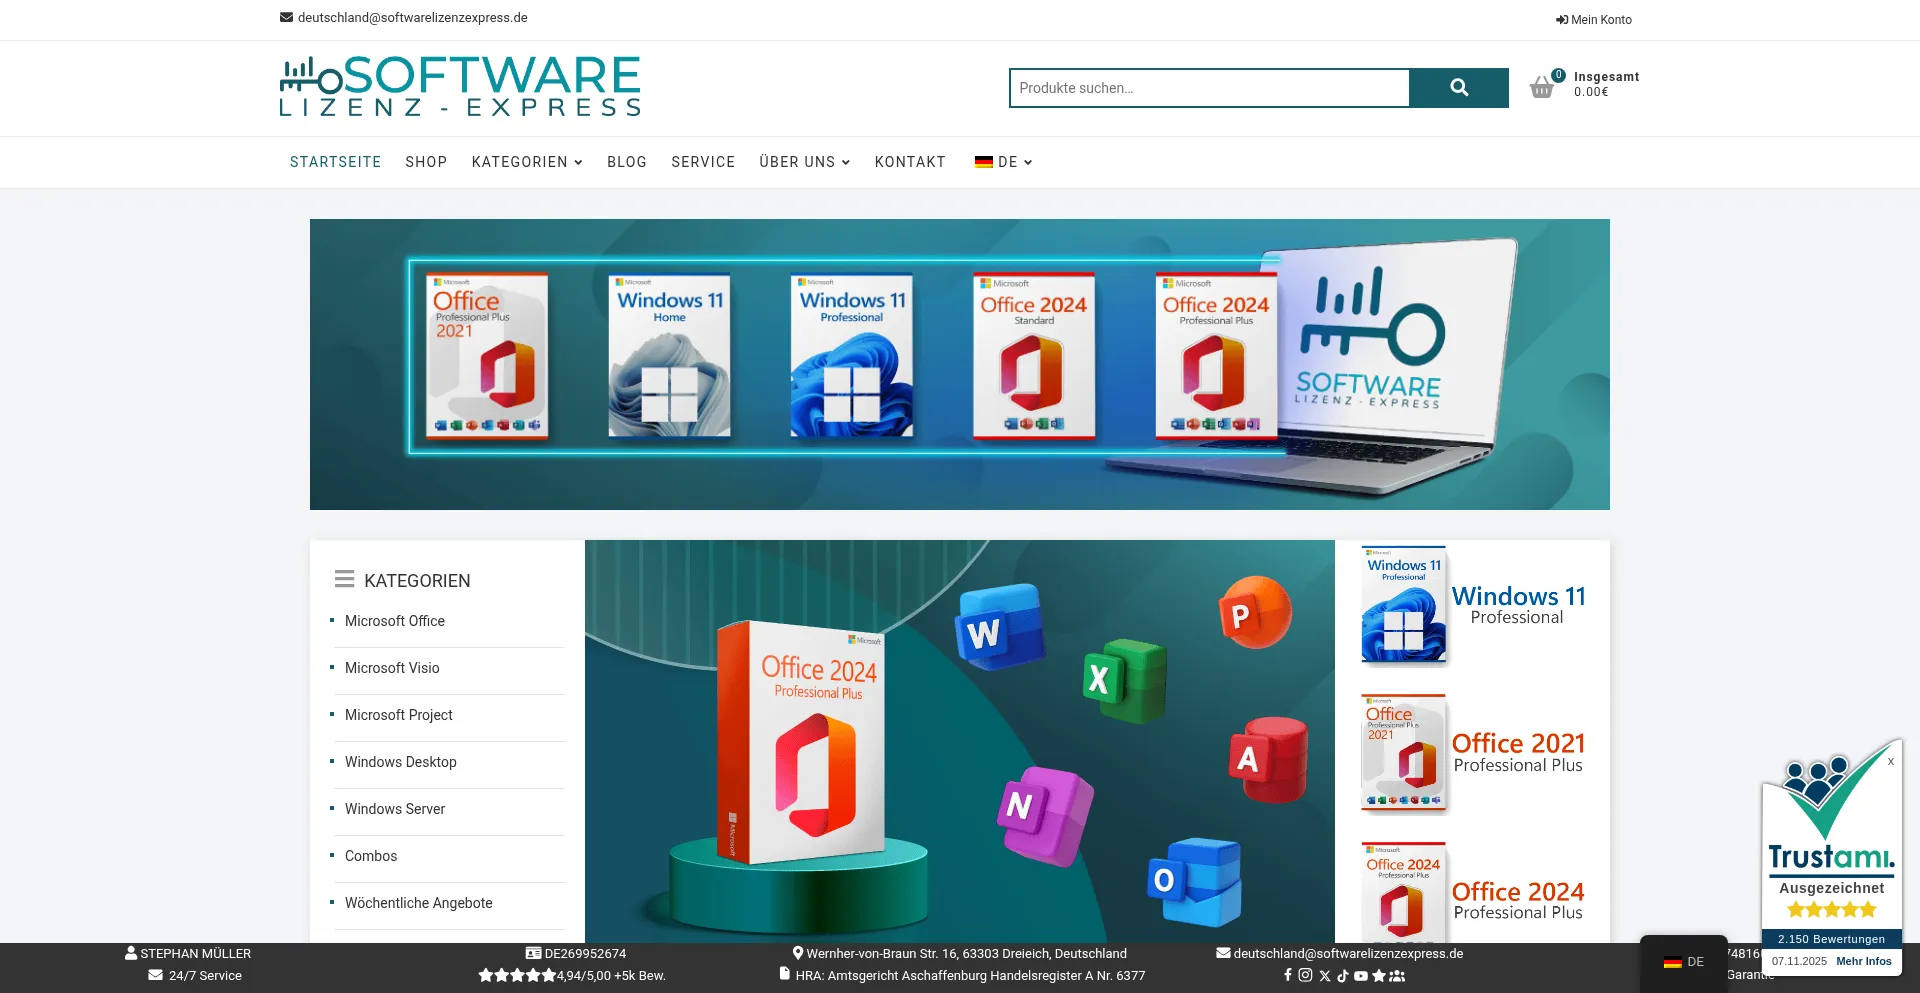Close the Trustami badge with x
The image size is (1920, 993).
tap(1890, 762)
